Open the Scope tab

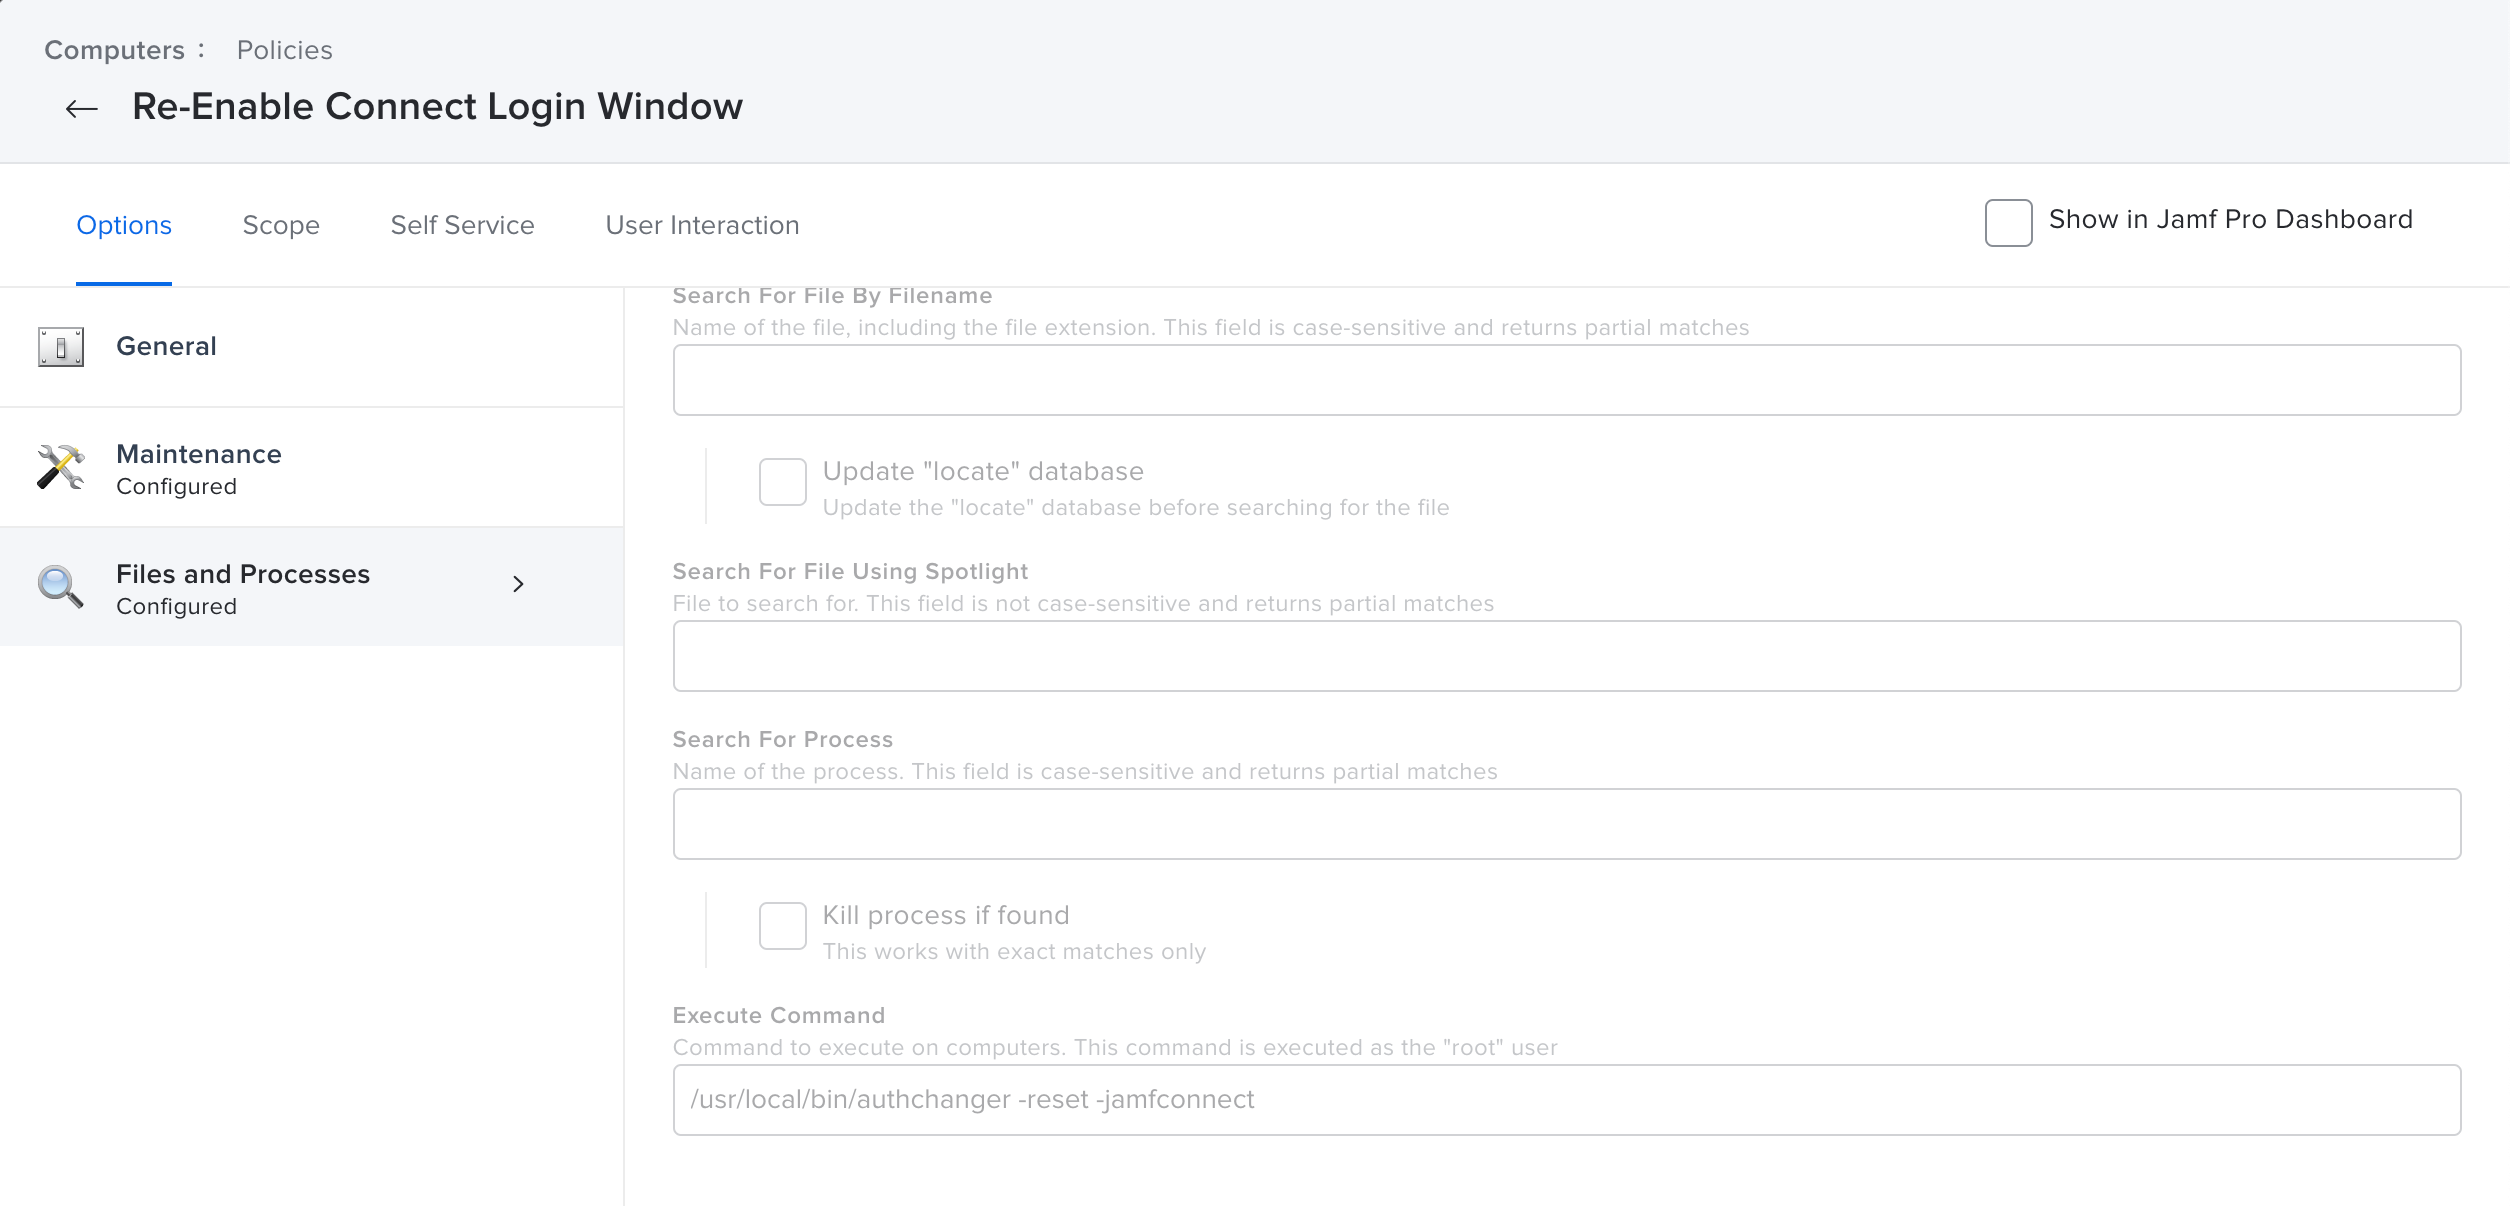tap(281, 225)
